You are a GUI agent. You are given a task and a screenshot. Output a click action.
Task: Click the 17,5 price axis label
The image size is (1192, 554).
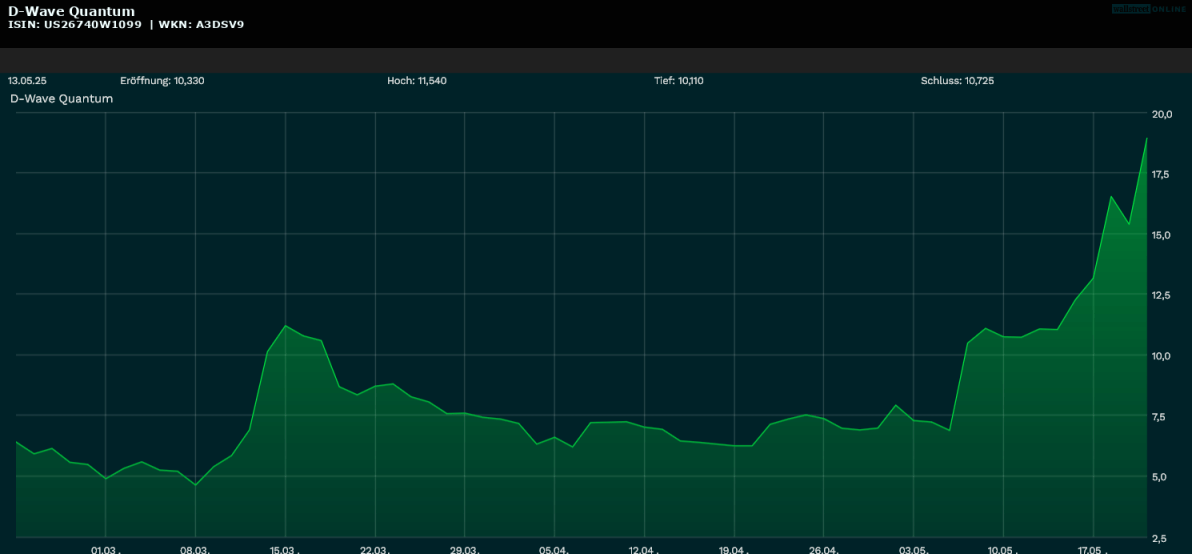click(1162, 175)
